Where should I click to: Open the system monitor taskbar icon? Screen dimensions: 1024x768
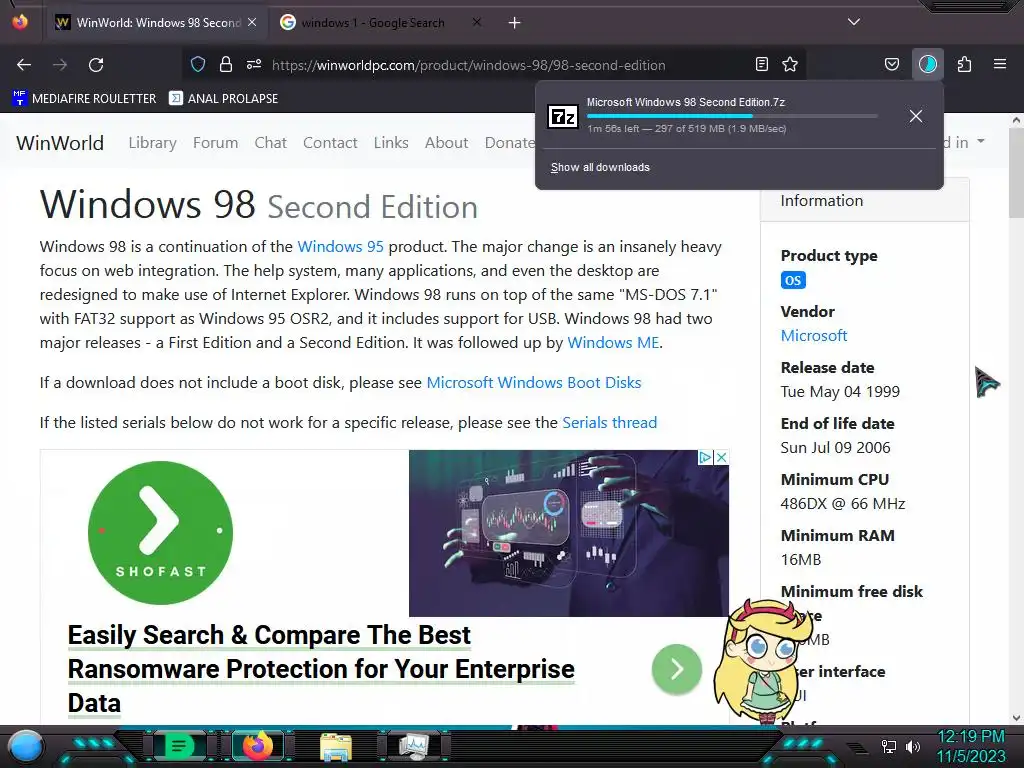(x=413, y=746)
